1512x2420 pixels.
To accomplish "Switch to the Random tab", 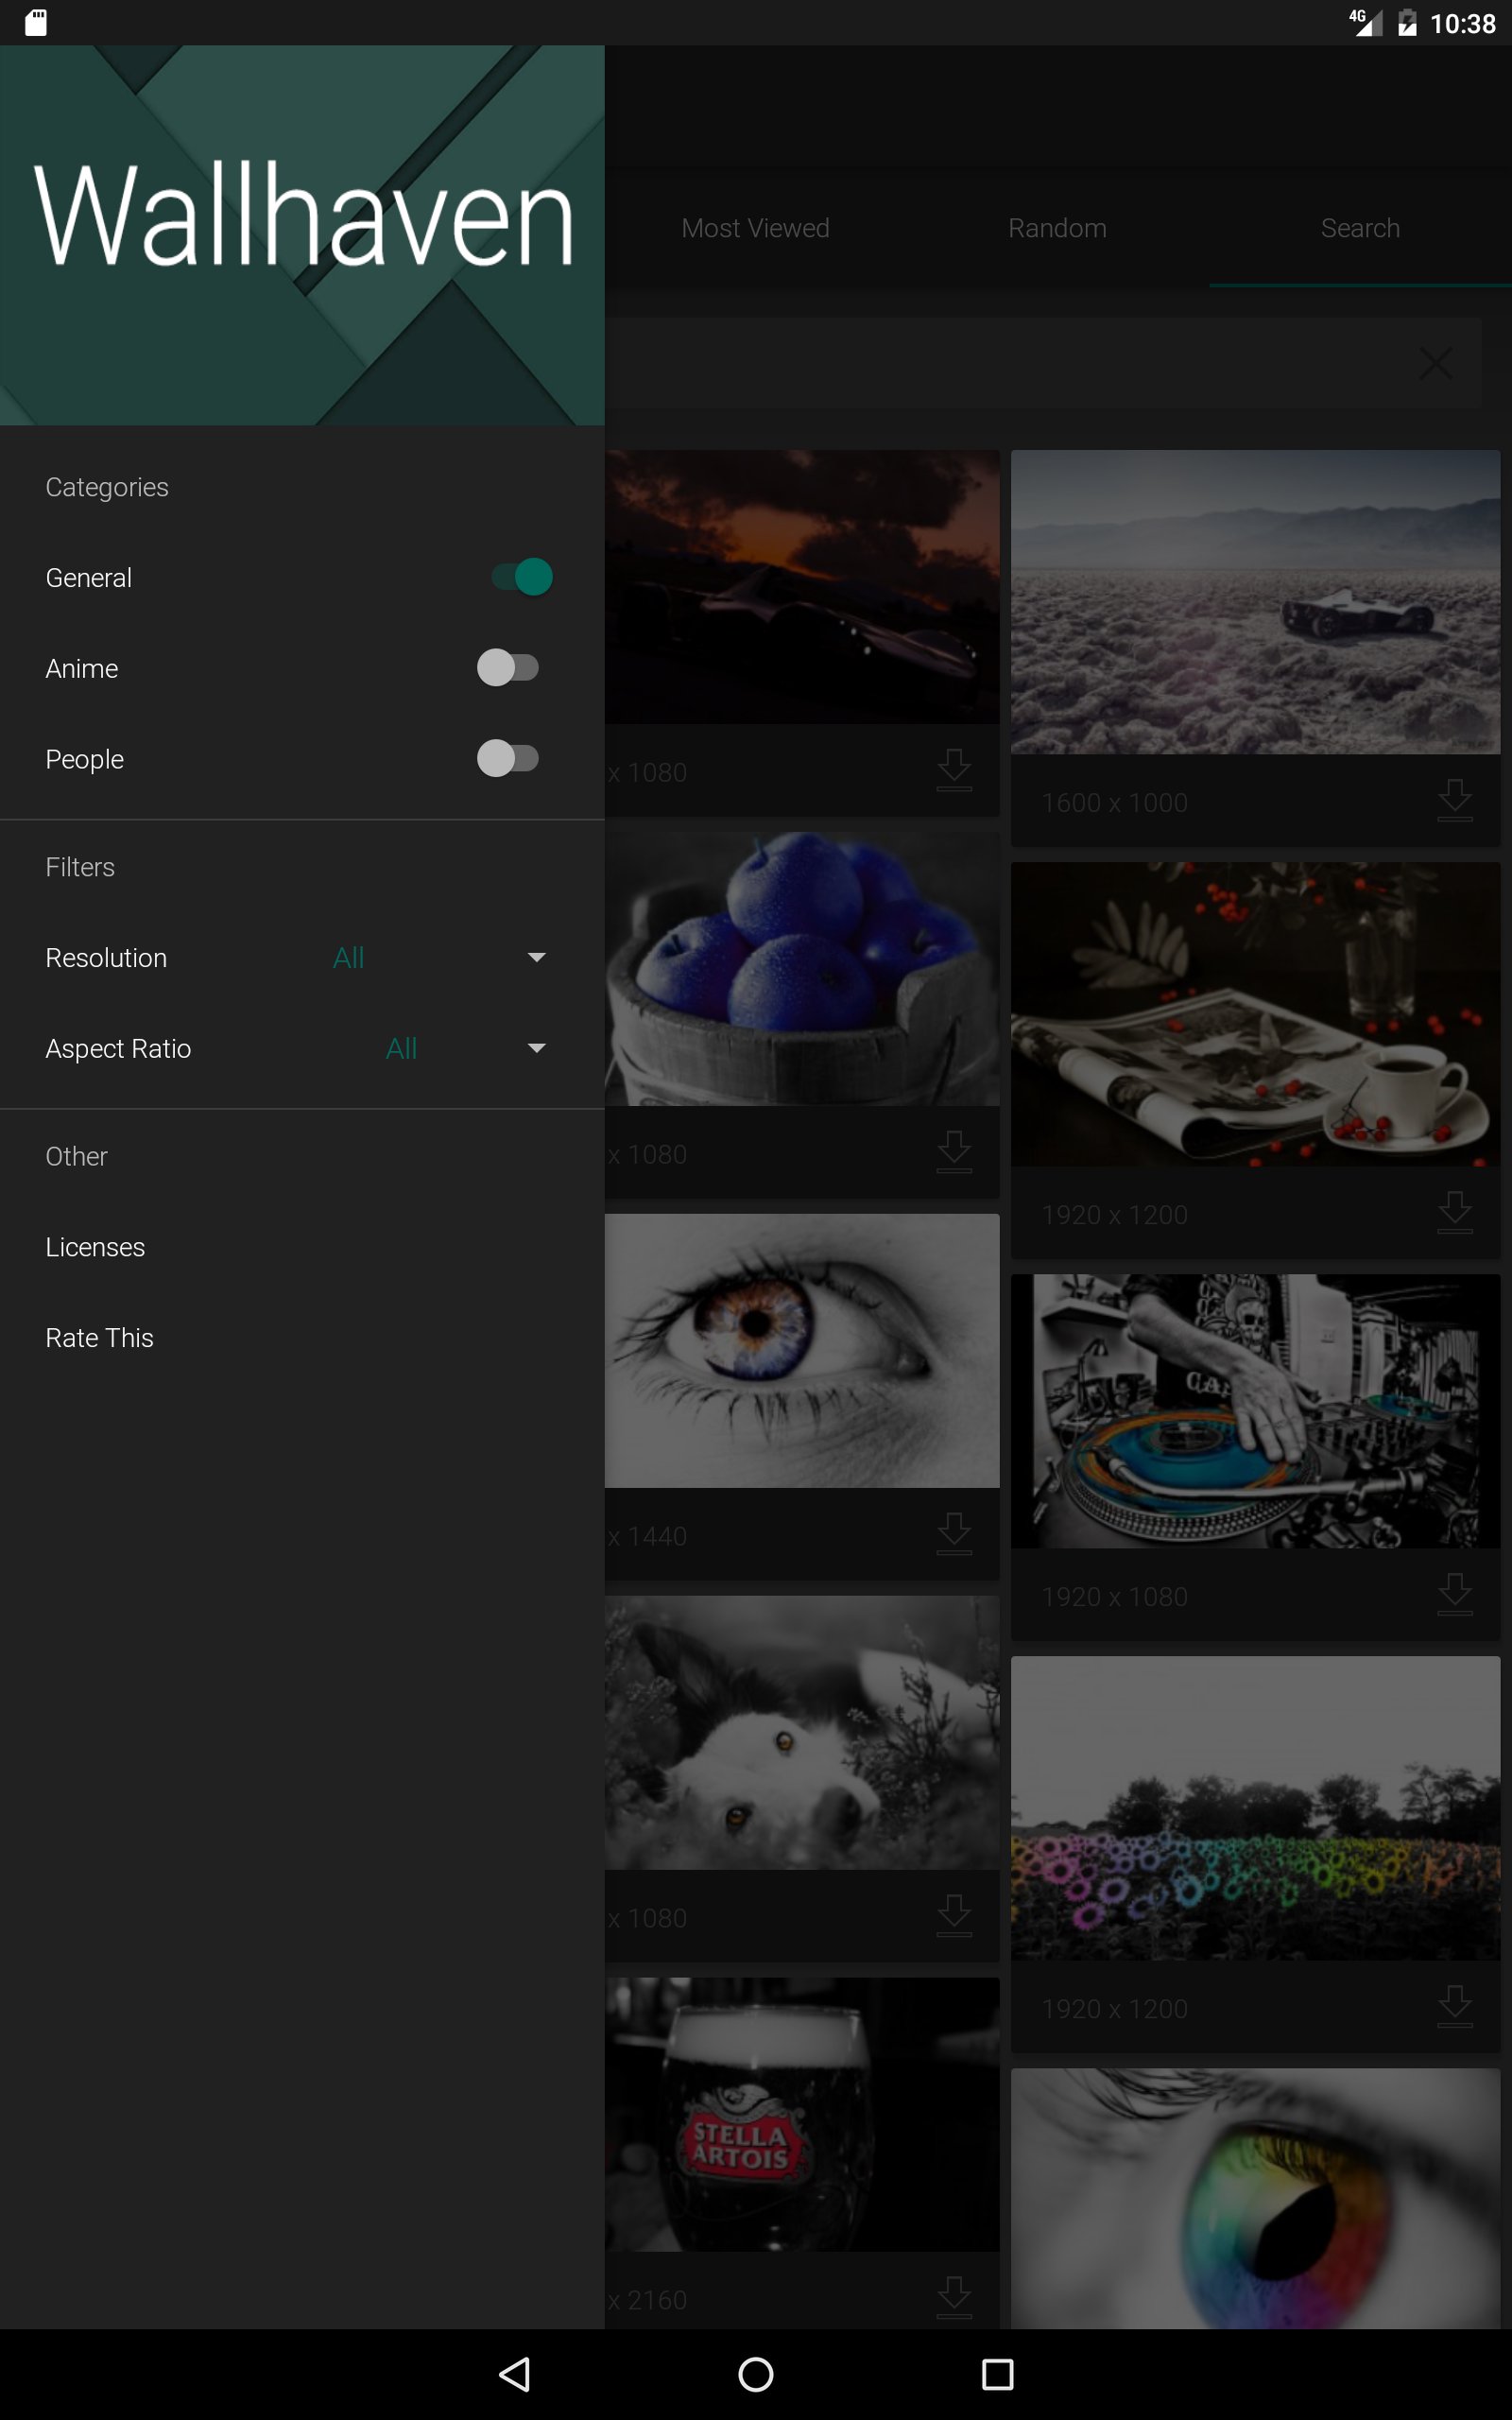I will (1057, 228).
